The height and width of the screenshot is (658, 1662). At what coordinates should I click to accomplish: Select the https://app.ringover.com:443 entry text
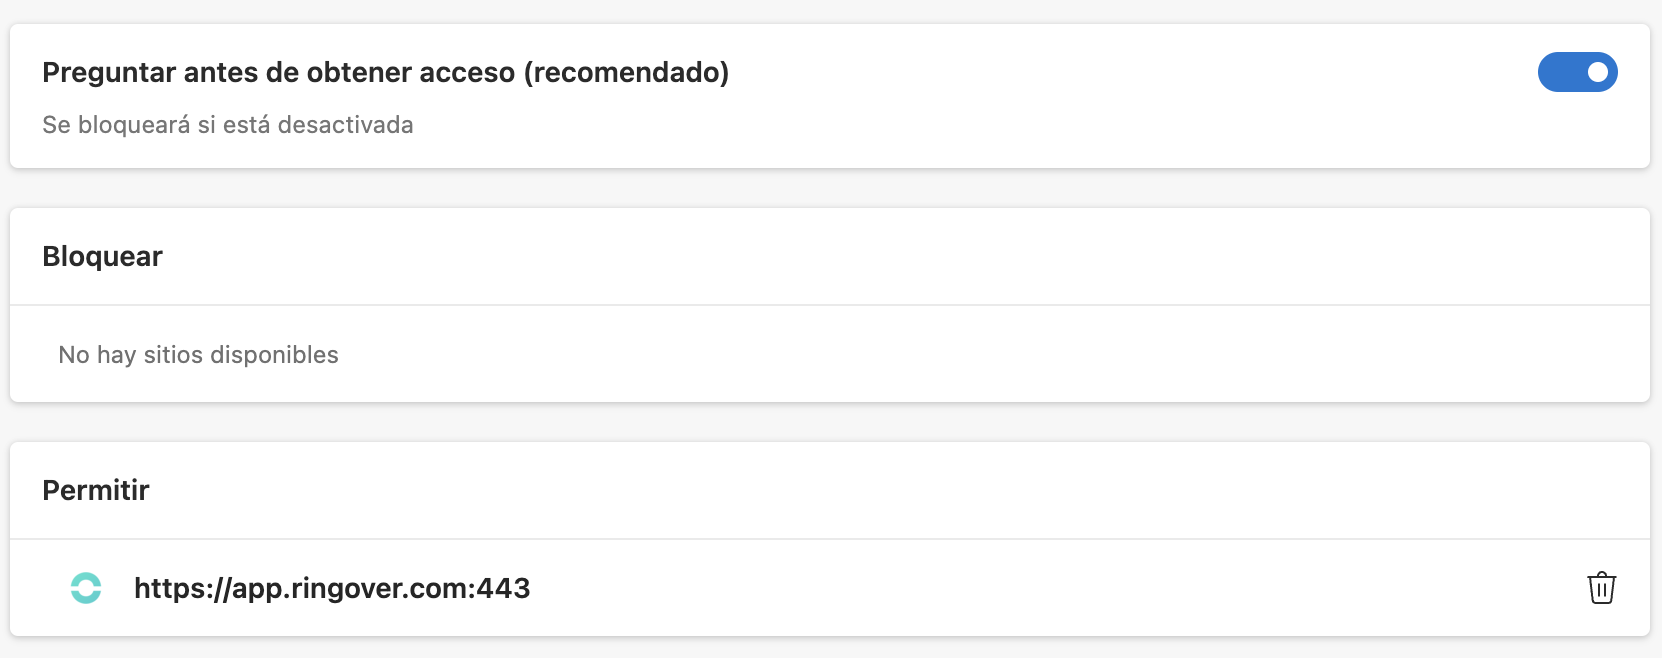(332, 588)
